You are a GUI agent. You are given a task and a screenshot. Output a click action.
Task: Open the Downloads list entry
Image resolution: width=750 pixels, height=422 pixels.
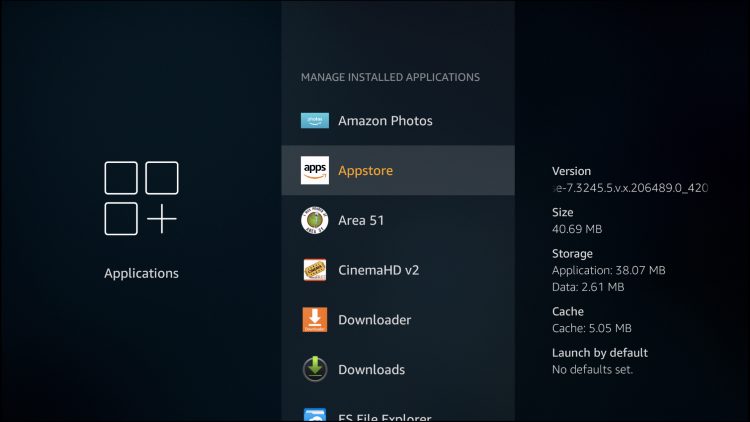click(x=398, y=369)
